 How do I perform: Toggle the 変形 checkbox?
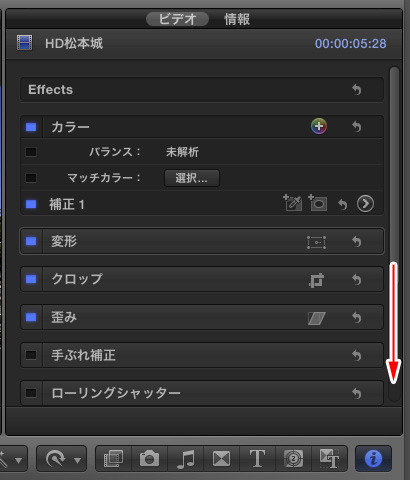coord(31,241)
